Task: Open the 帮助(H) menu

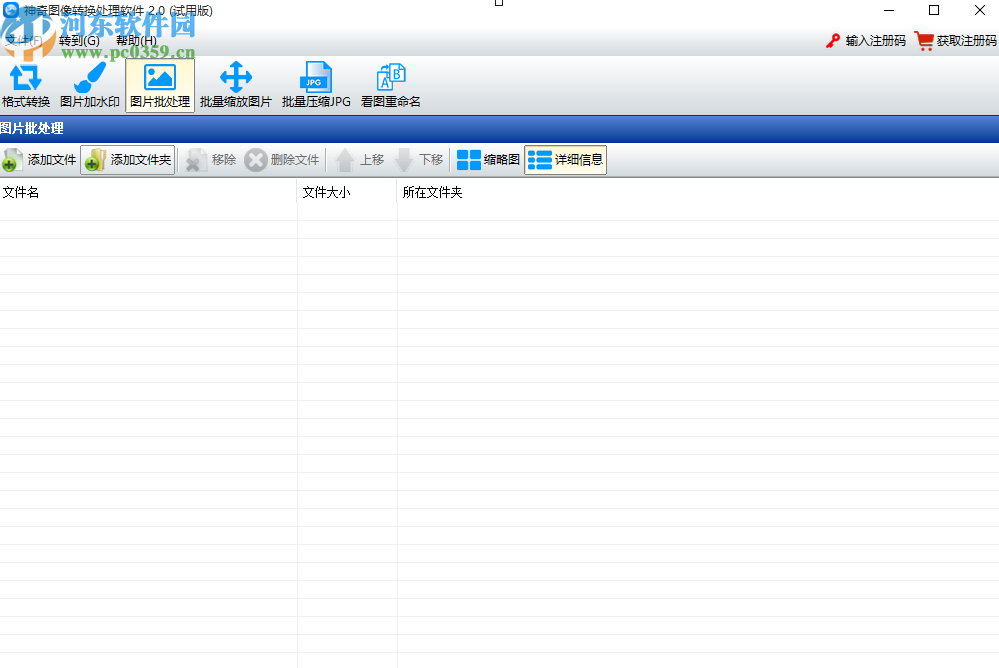Action: click(x=136, y=41)
